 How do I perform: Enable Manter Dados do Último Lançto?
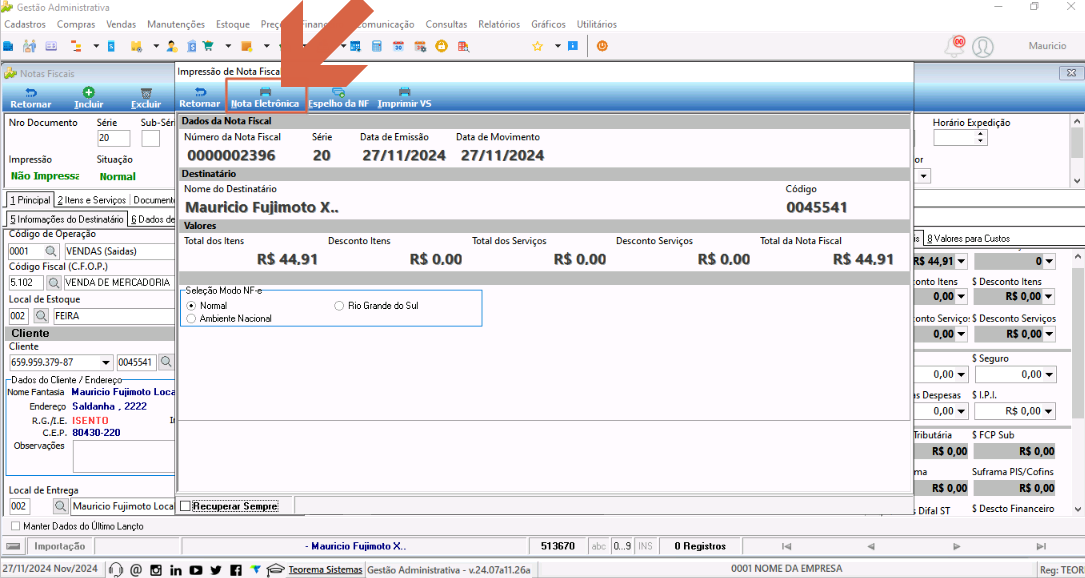coord(16,526)
